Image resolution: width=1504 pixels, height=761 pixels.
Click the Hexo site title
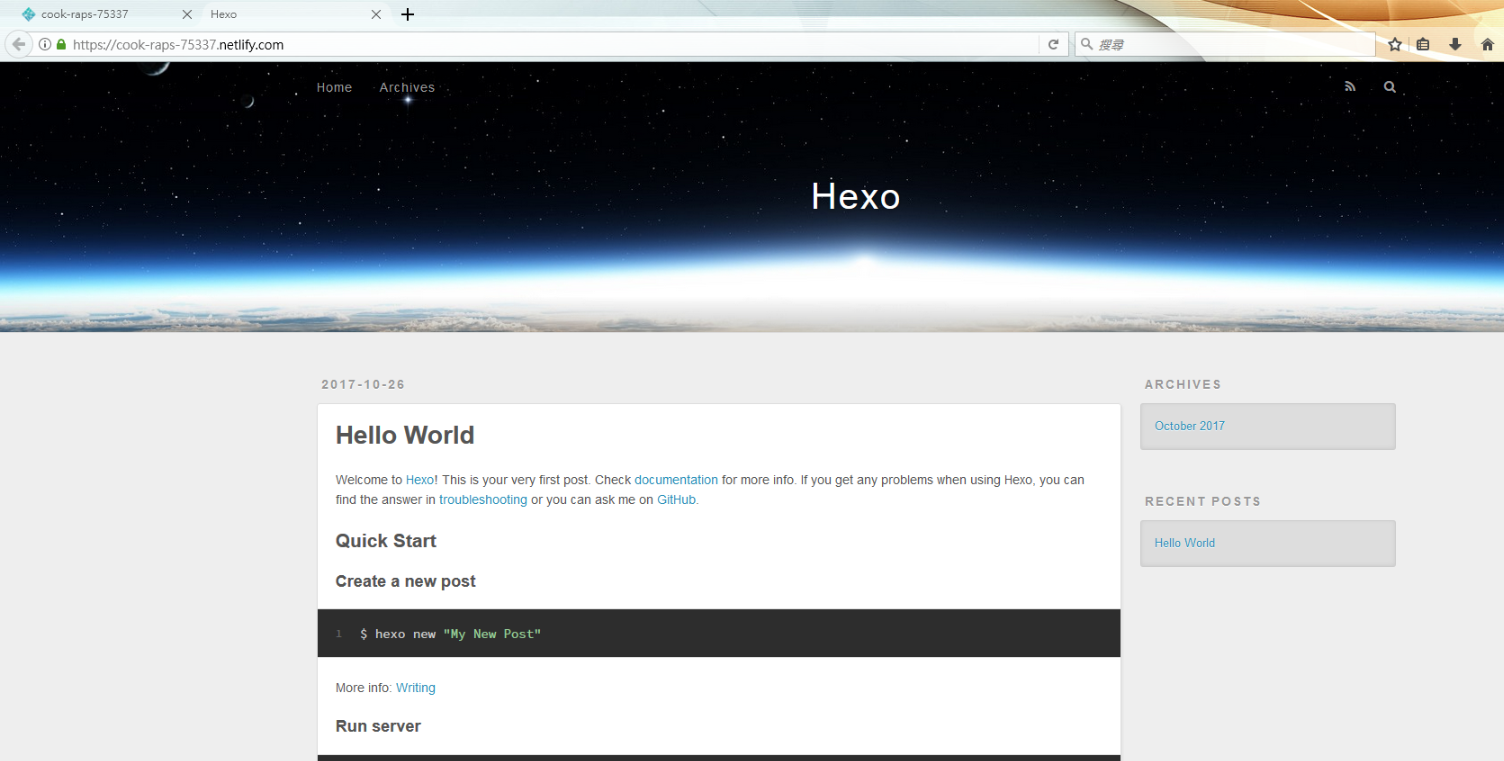coord(856,196)
